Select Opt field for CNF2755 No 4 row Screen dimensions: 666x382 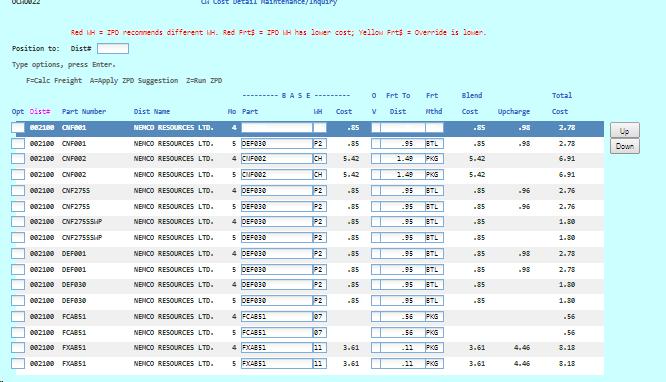18,191
